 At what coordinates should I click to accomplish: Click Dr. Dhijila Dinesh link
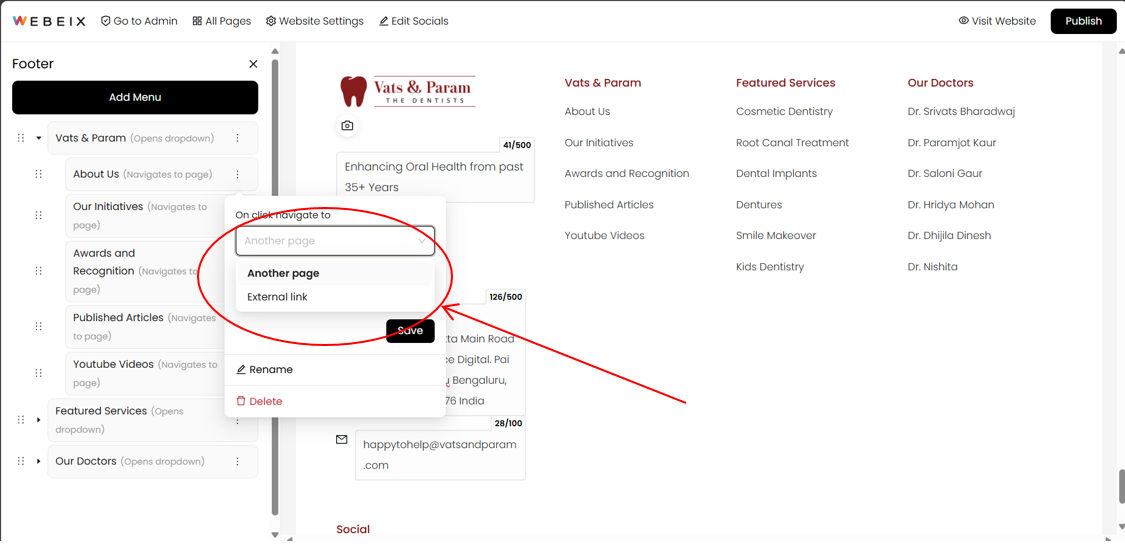tap(951, 235)
